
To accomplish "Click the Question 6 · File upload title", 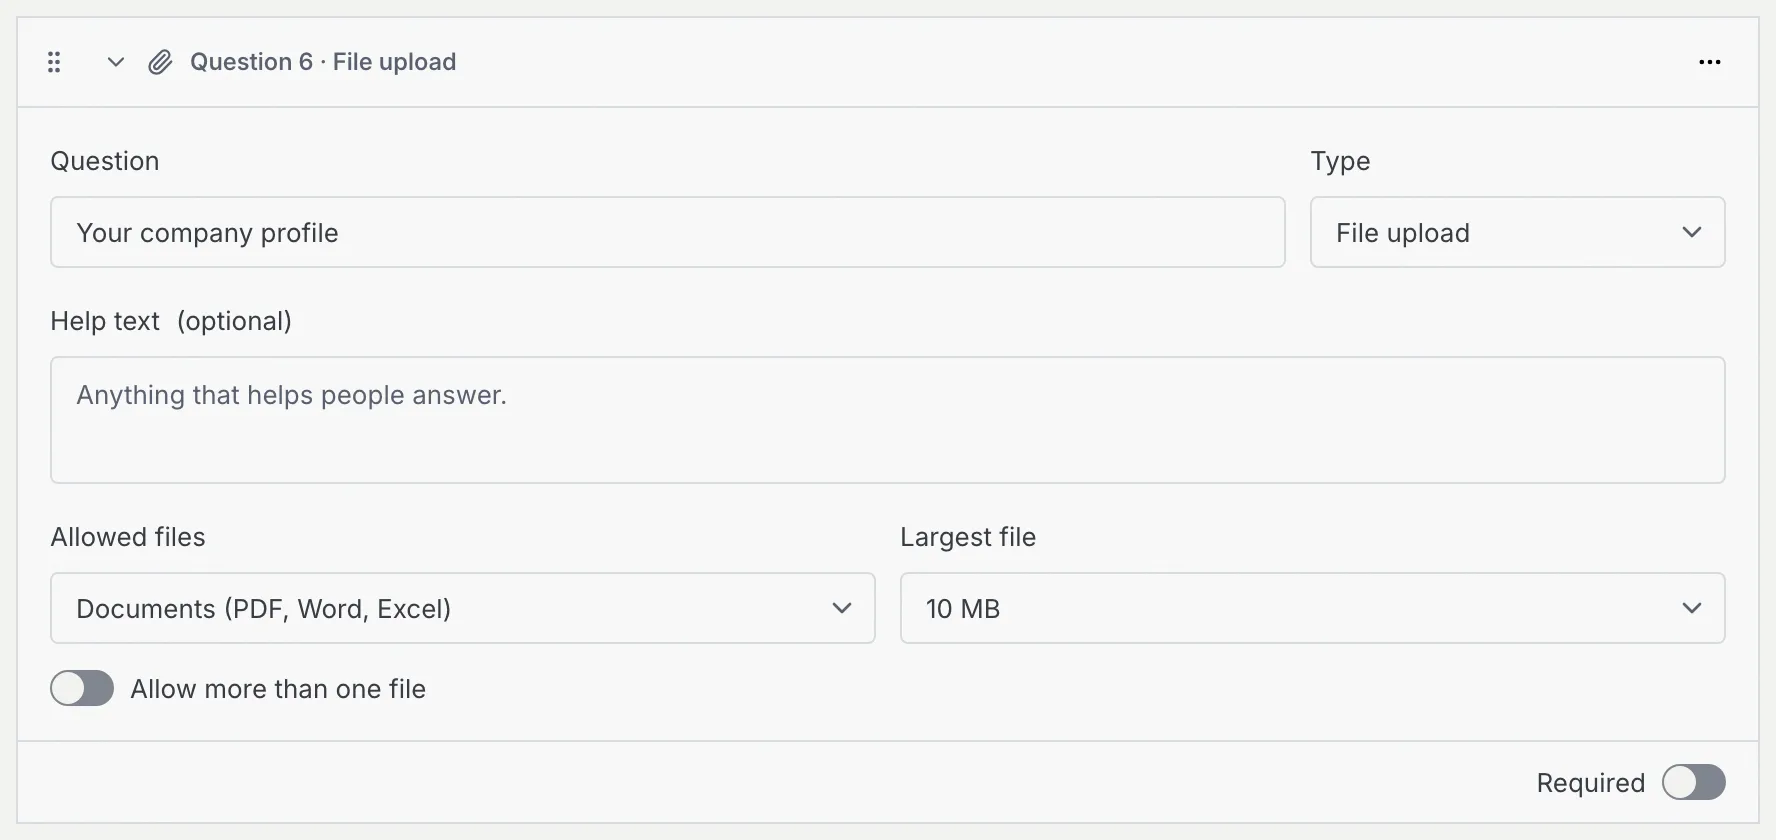I will pos(323,62).
